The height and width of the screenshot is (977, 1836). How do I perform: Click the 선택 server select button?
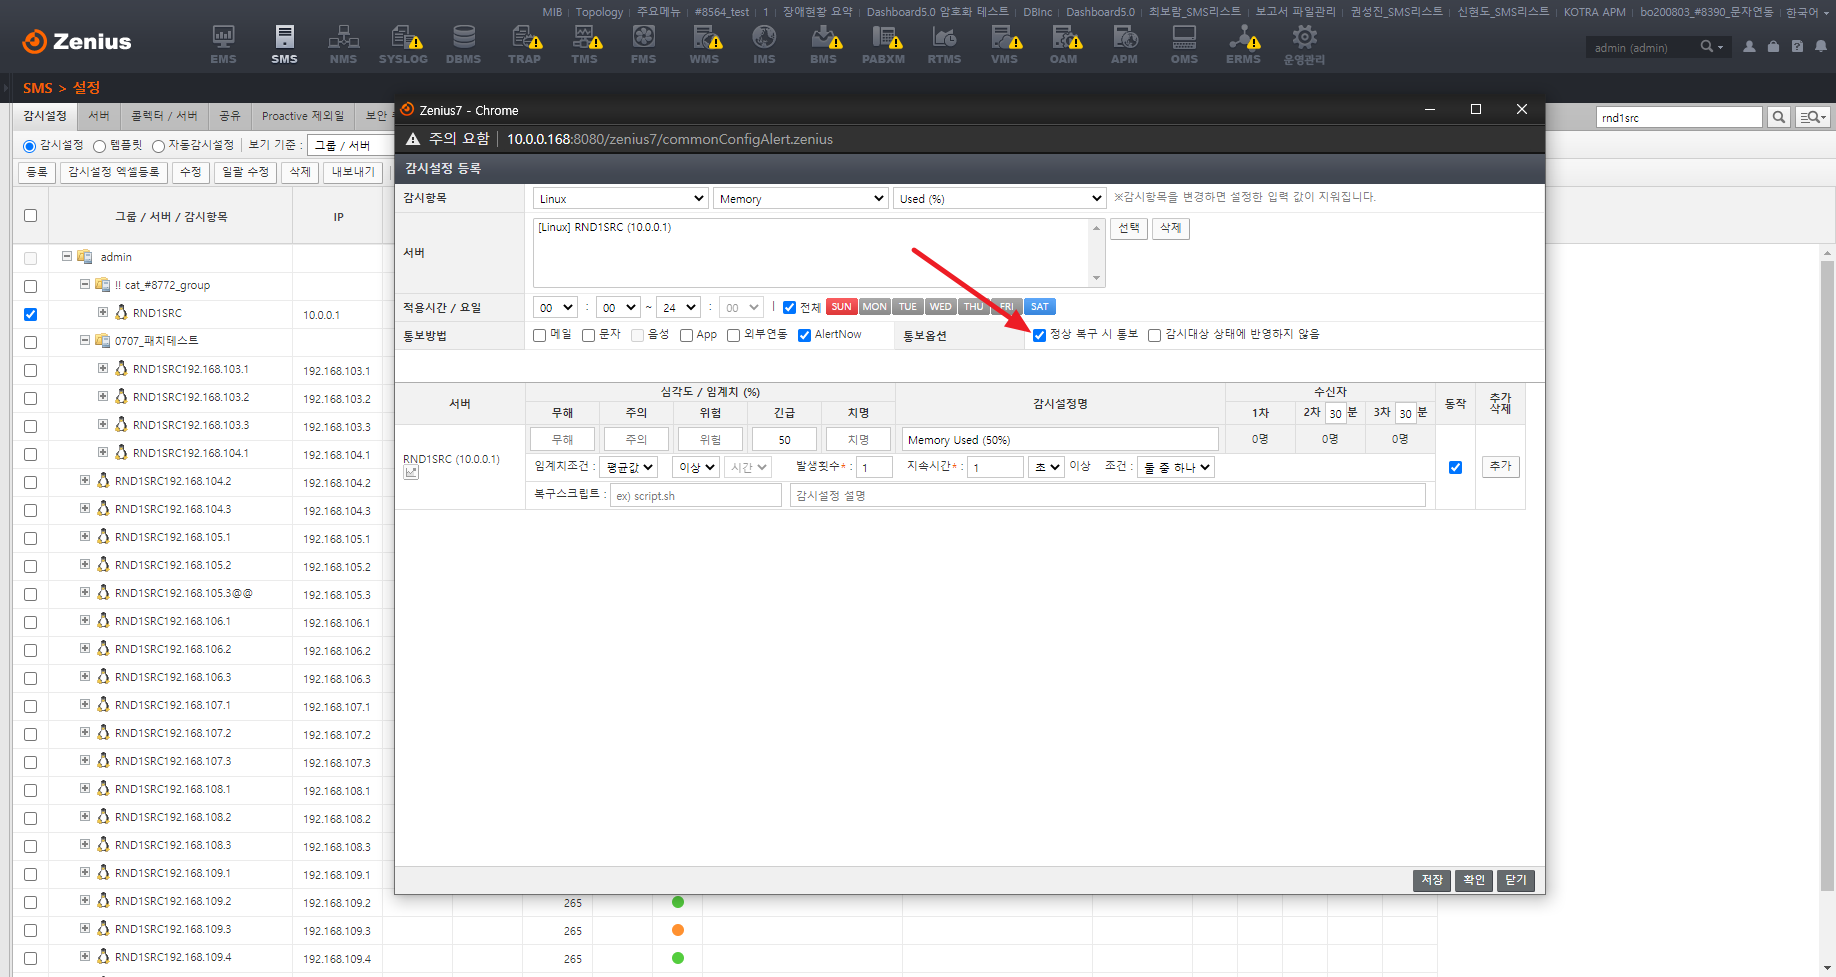[1128, 228]
